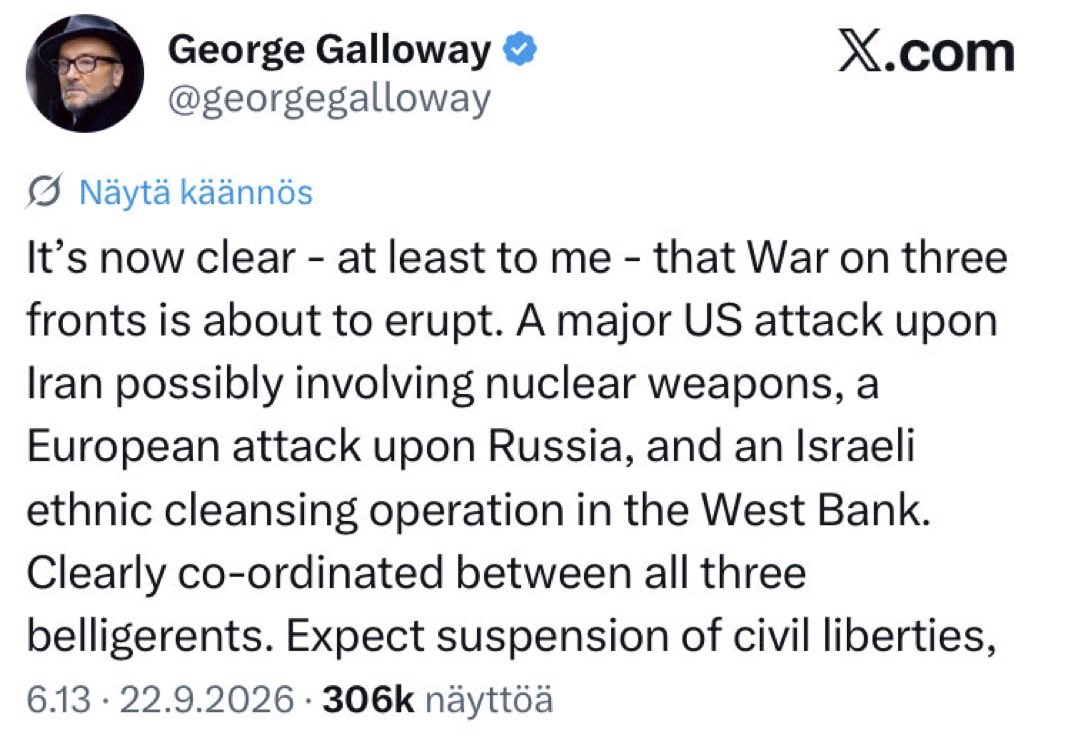Open the 306k views count

pyautogui.click(x=368, y=700)
